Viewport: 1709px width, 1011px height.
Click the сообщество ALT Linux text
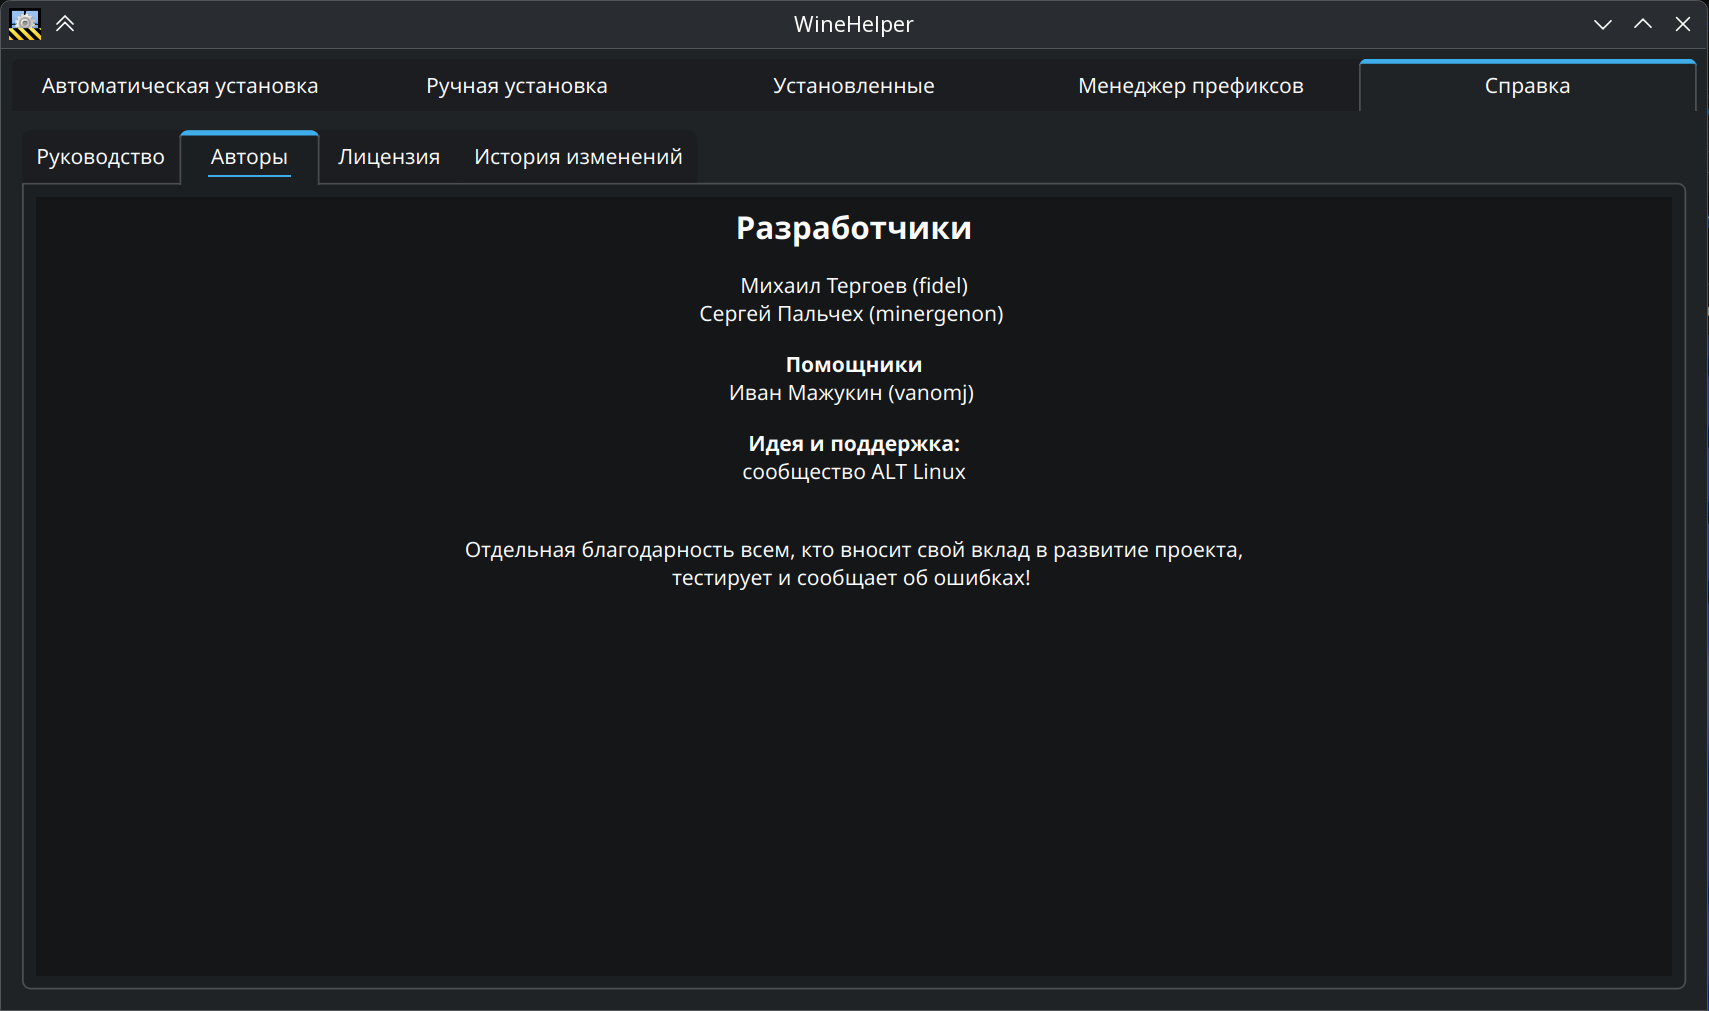coord(854,472)
